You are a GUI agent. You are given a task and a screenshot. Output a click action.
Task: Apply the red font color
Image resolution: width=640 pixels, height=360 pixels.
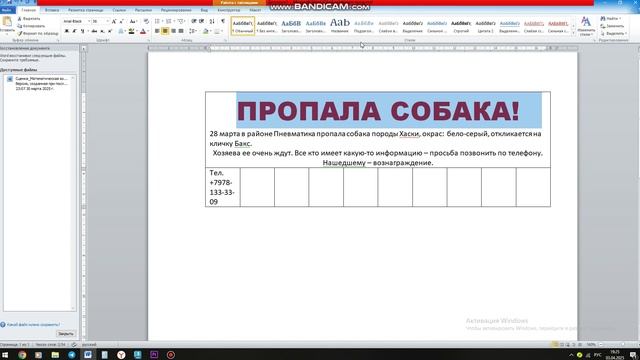(142, 31)
